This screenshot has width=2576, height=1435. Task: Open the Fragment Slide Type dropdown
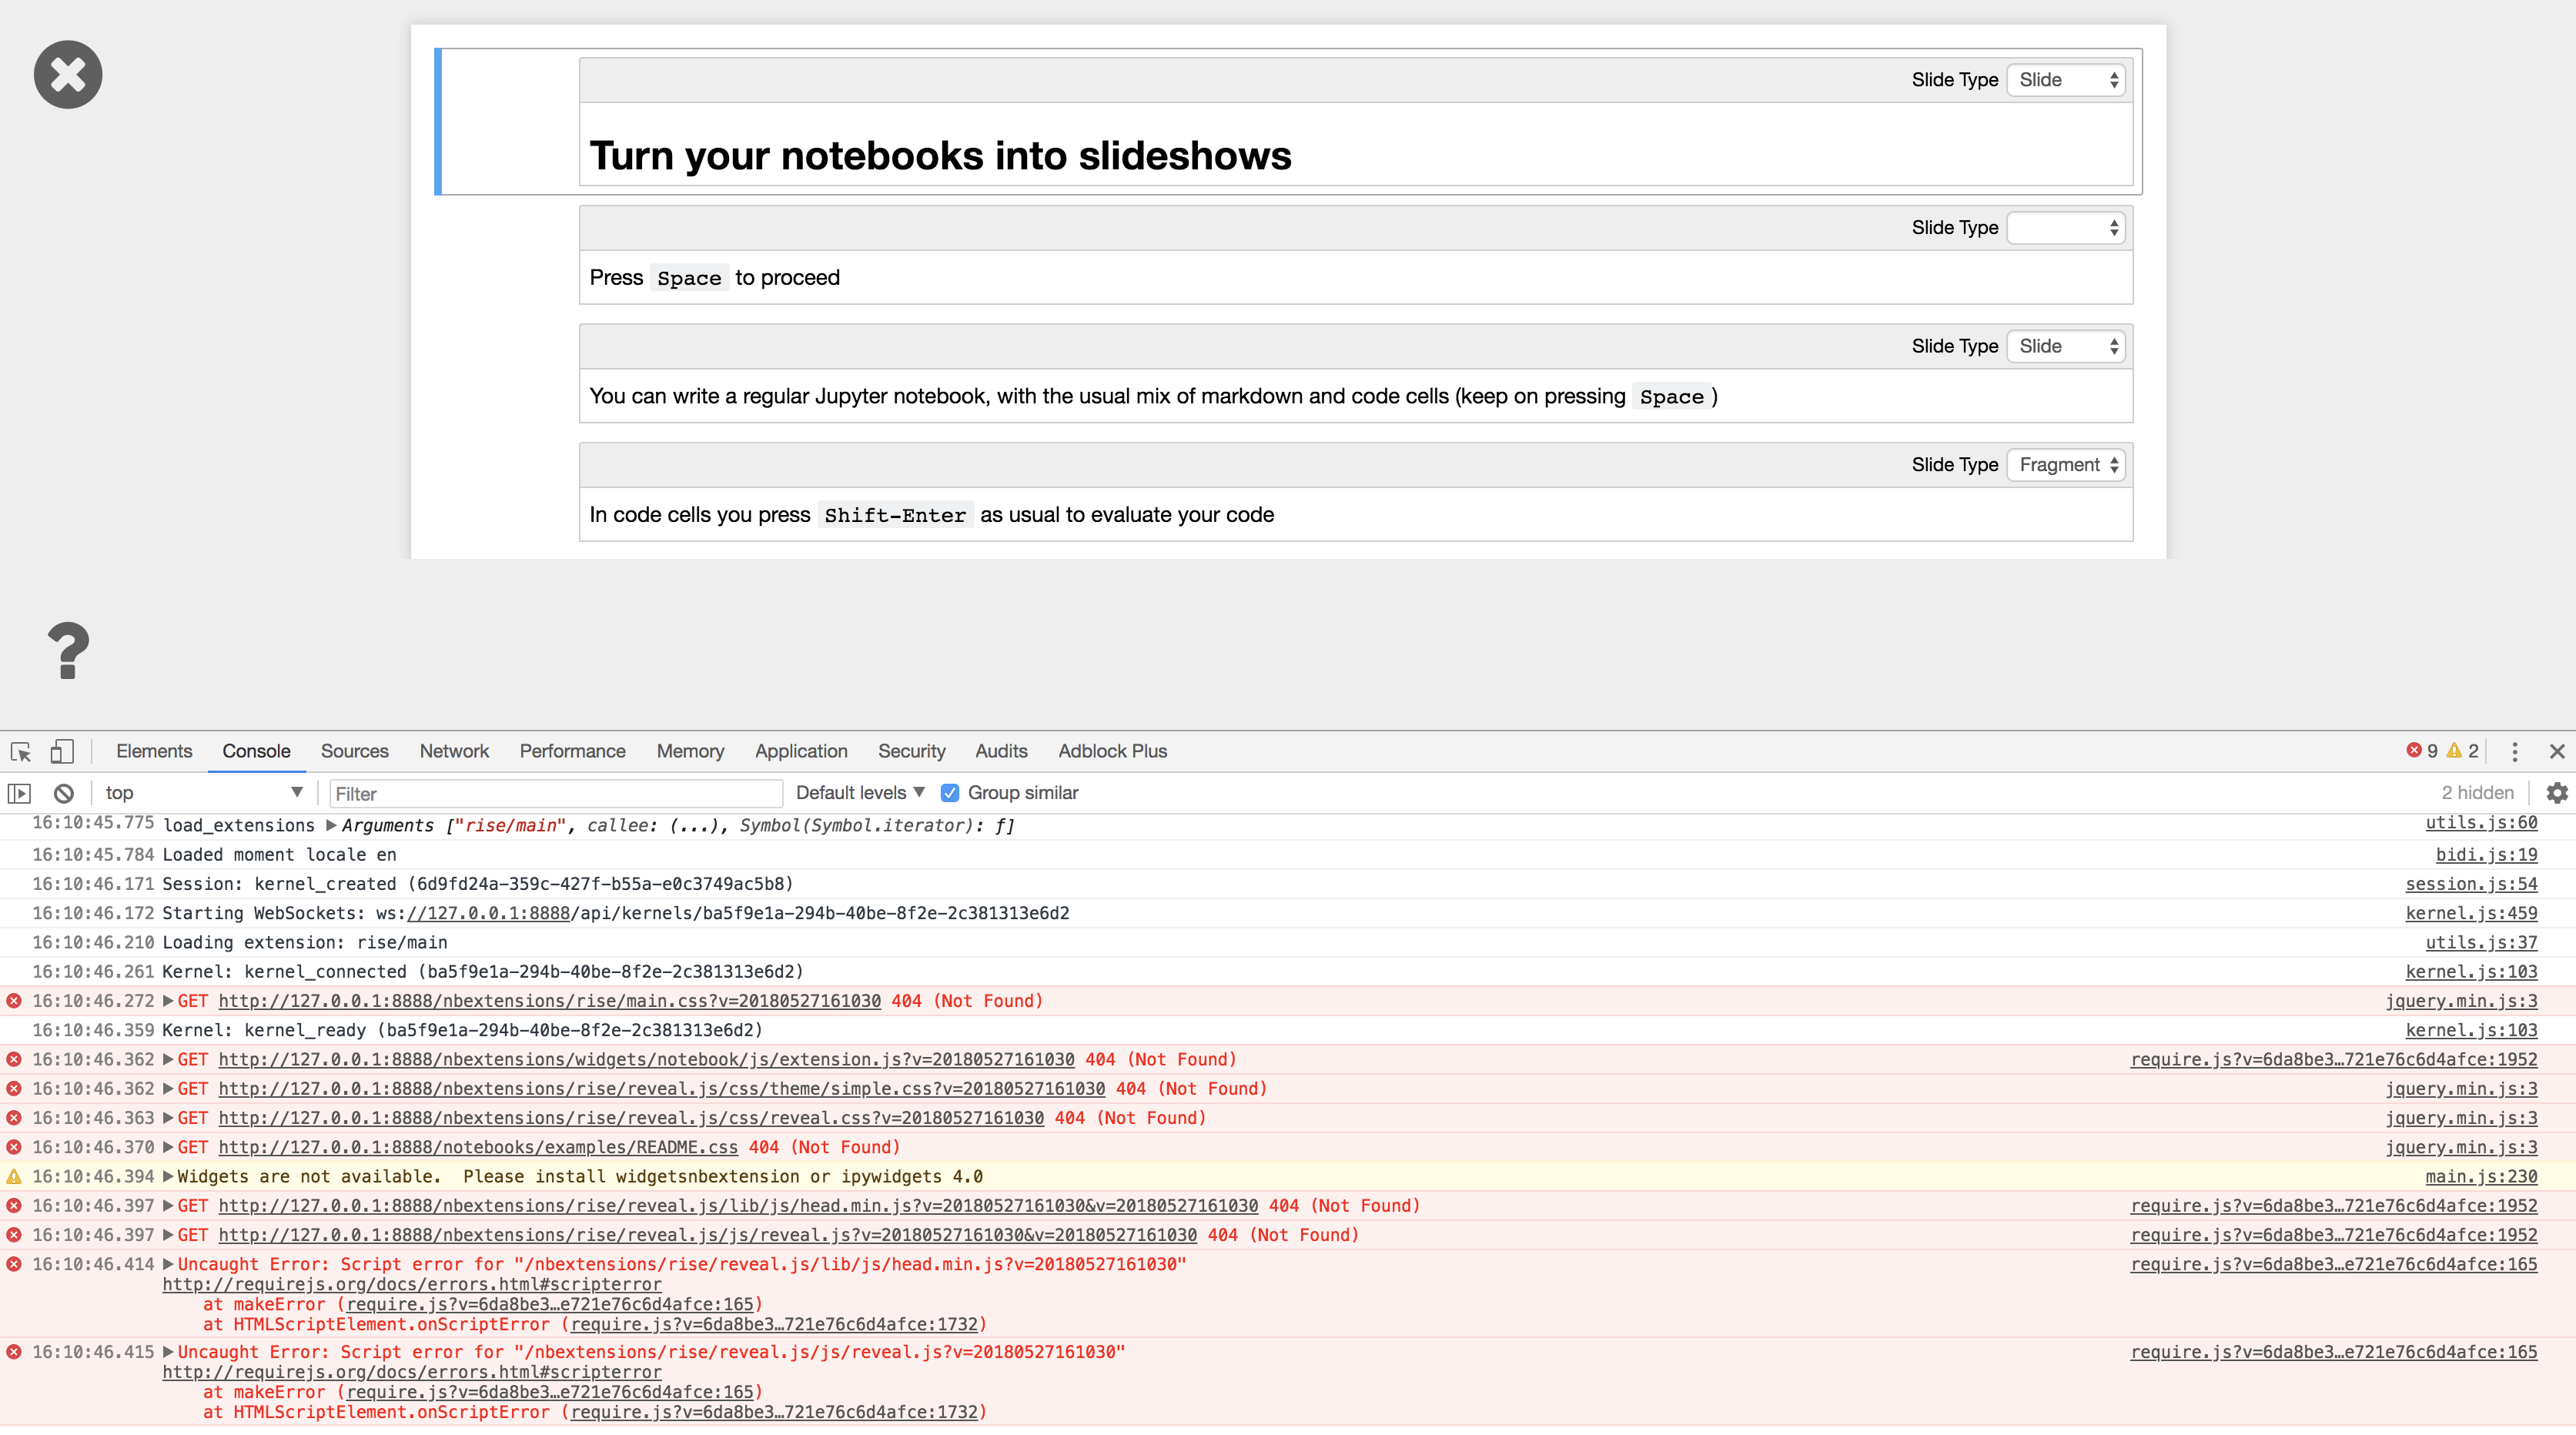2066,465
